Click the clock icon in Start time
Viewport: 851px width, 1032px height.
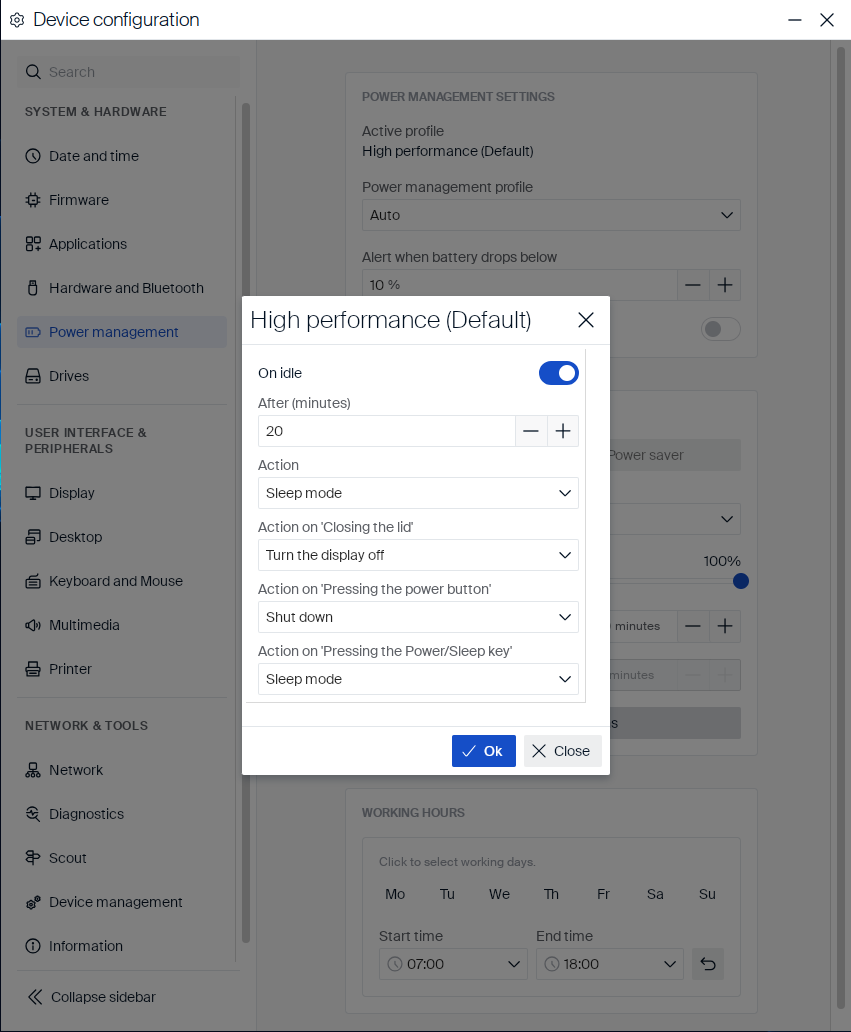click(x=395, y=964)
